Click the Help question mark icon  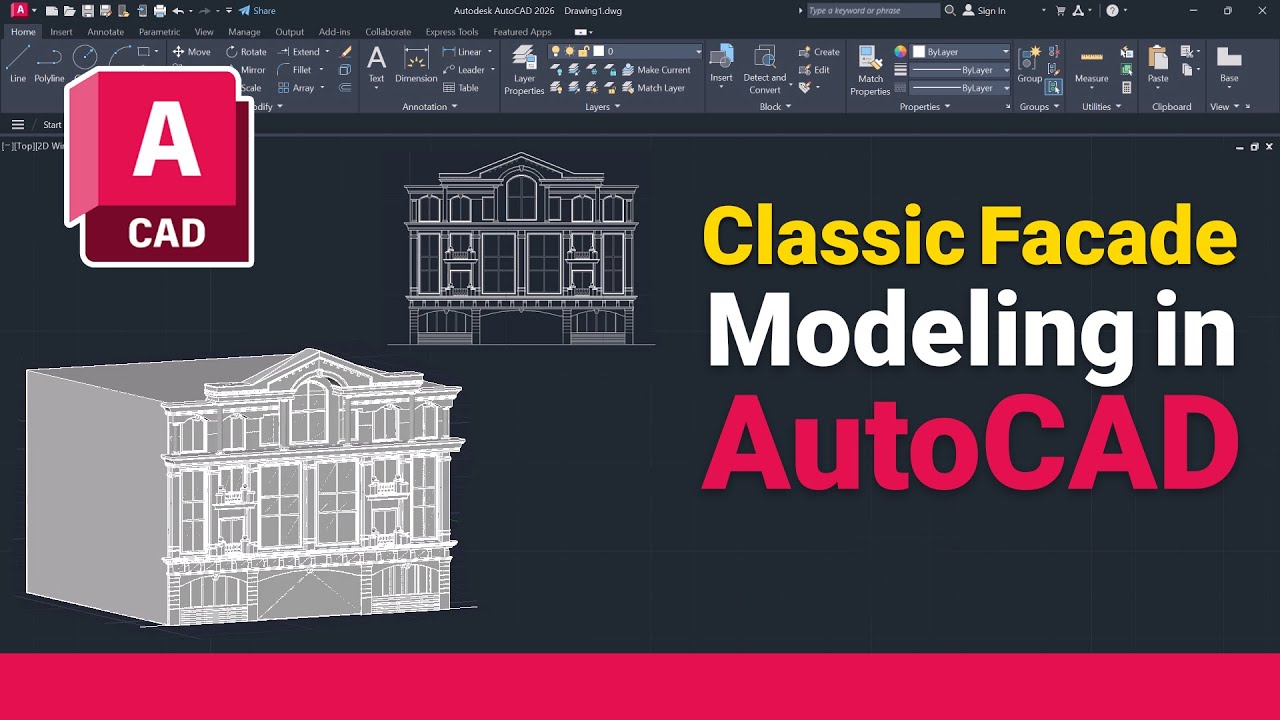tap(1113, 11)
